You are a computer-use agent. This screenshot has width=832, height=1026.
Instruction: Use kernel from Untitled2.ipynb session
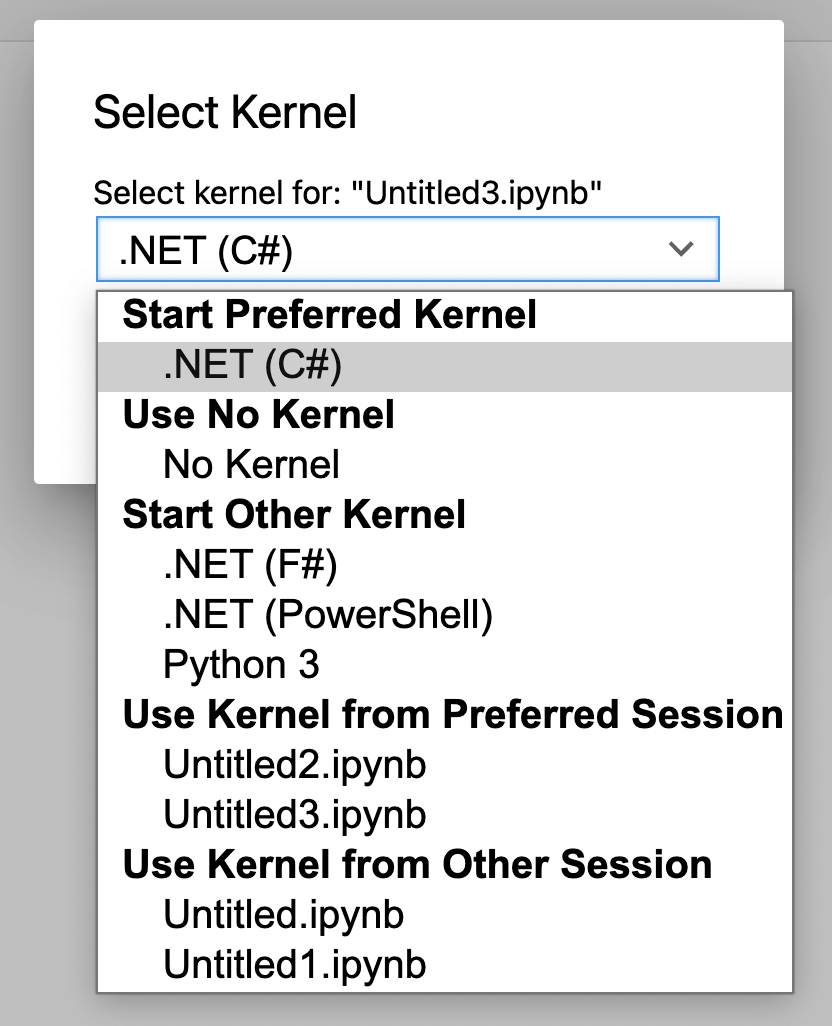pyautogui.click(x=295, y=765)
